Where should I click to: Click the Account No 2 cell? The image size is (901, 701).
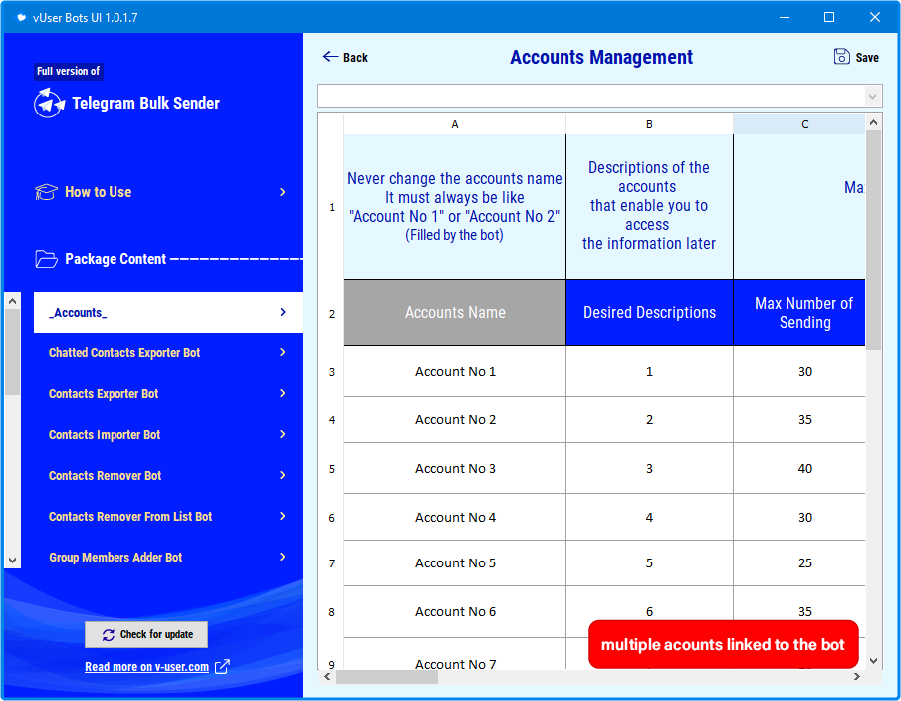455,420
